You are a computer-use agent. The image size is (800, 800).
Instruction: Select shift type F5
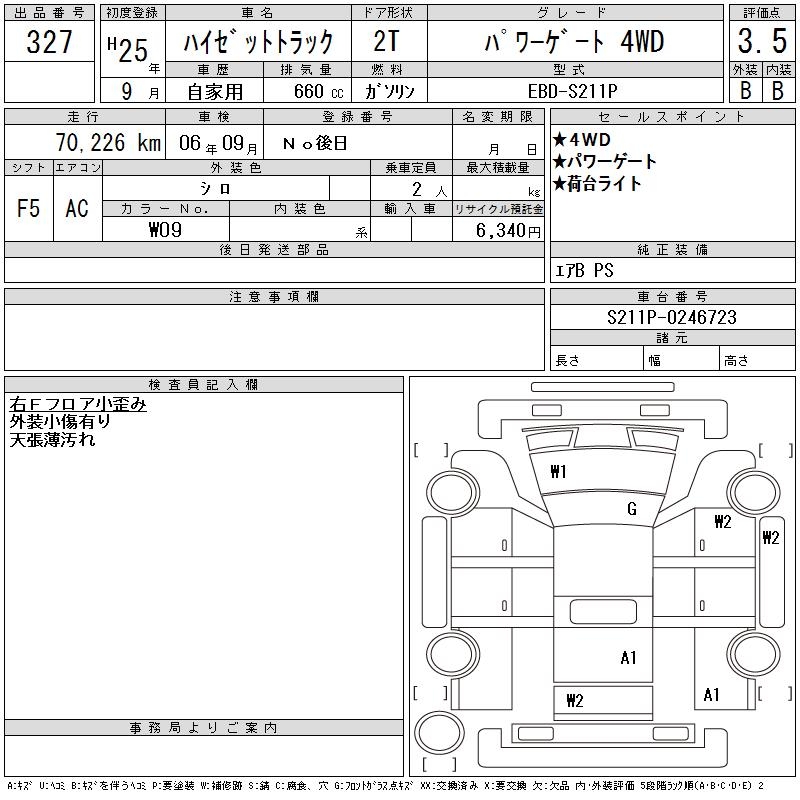click(x=29, y=208)
